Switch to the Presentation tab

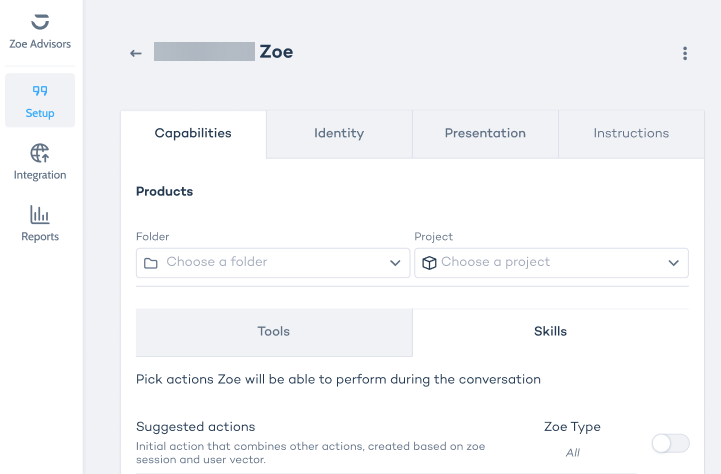pos(485,133)
